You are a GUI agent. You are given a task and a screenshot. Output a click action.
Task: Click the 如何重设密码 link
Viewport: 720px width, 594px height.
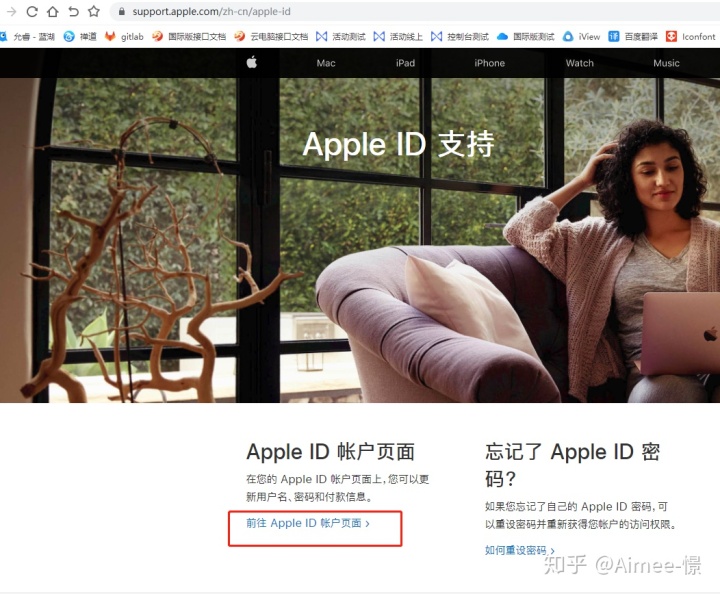click(x=520, y=550)
